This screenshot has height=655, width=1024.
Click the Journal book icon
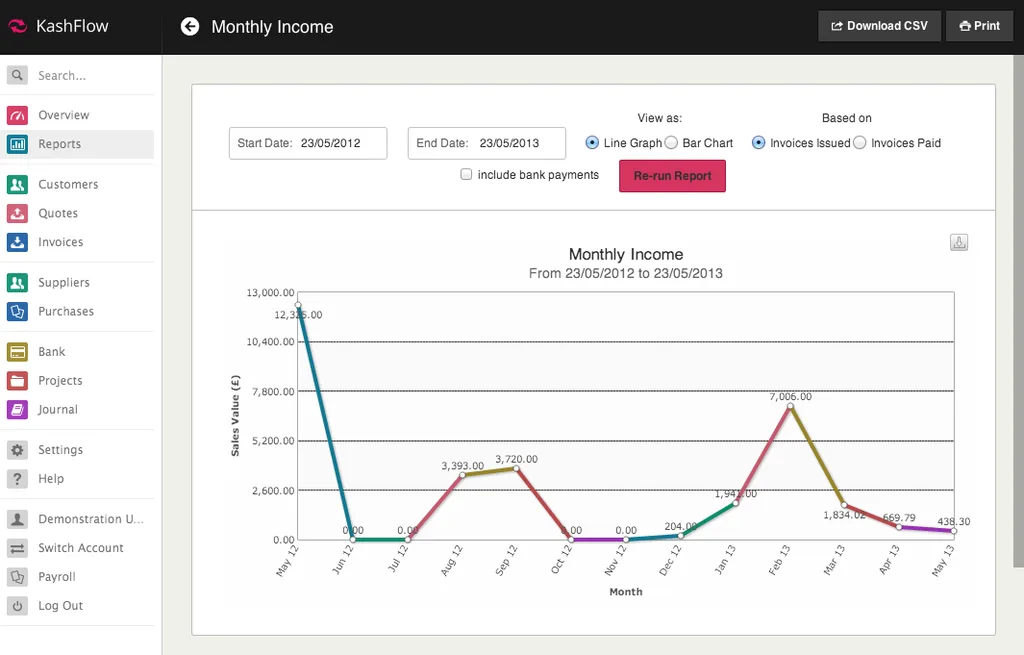(18, 409)
